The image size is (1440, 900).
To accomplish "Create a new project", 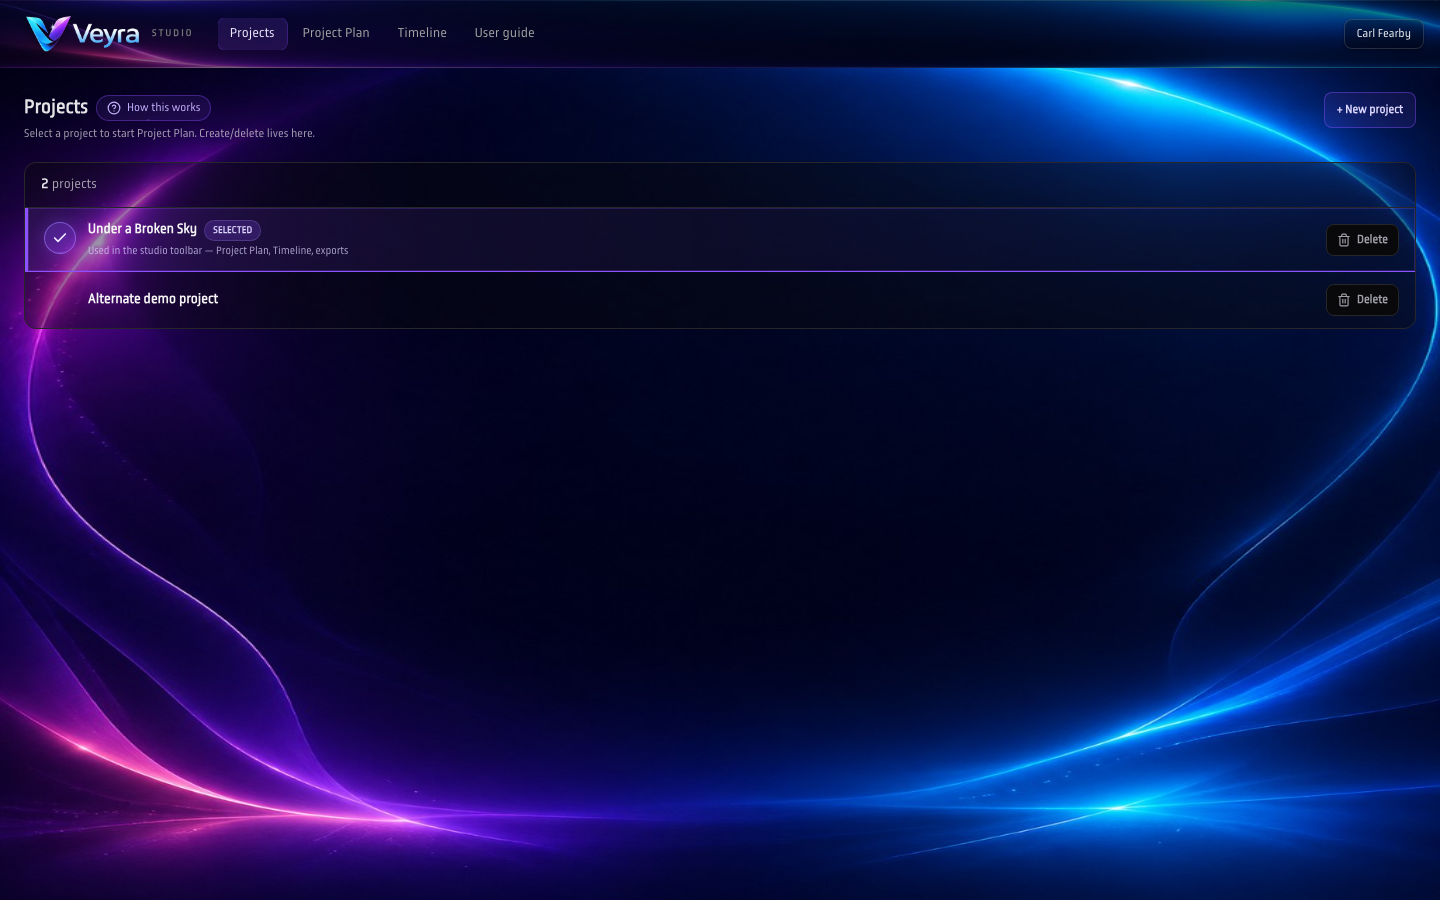I will pyautogui.click(x=1369, y=110).
